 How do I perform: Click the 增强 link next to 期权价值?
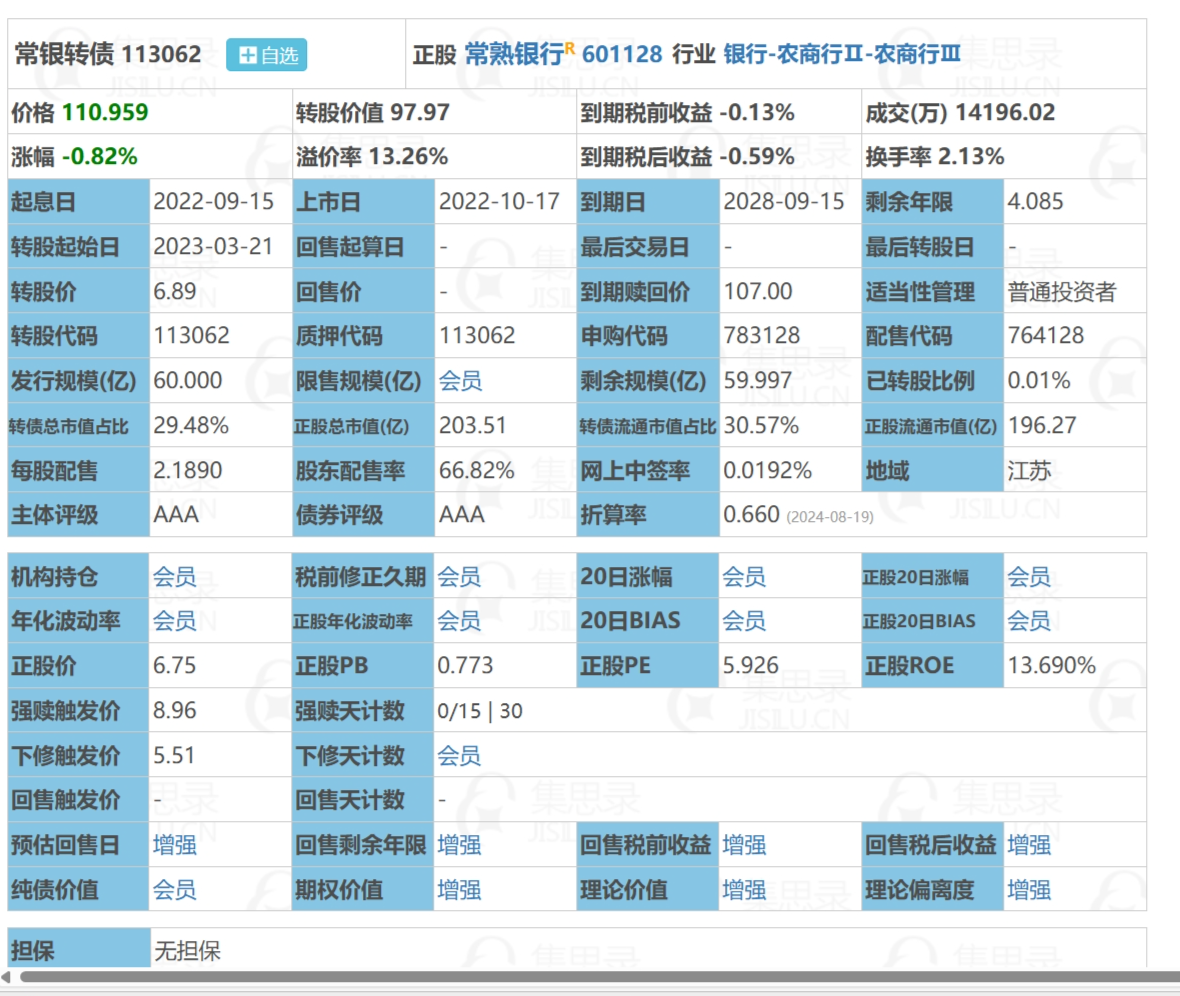[x=459, y=890]
